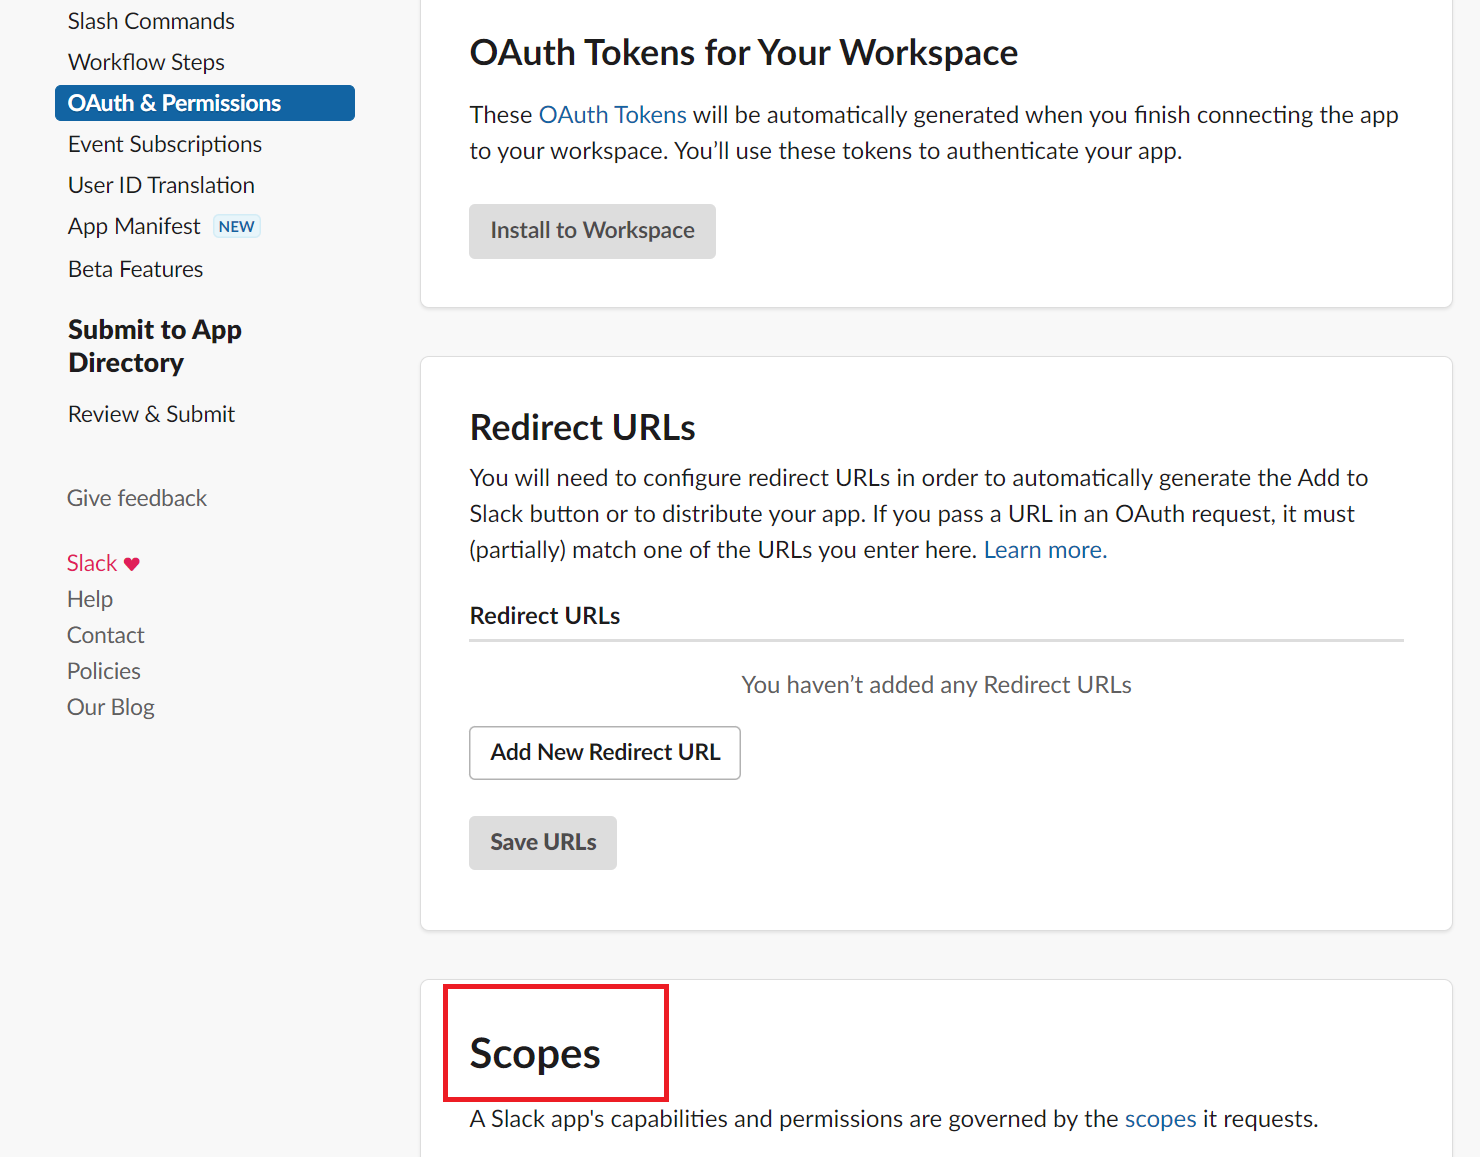This screenshot has width=1480, height=1157.
Task: Click the Submit to App Directory heading
Action: click(155, 346)
